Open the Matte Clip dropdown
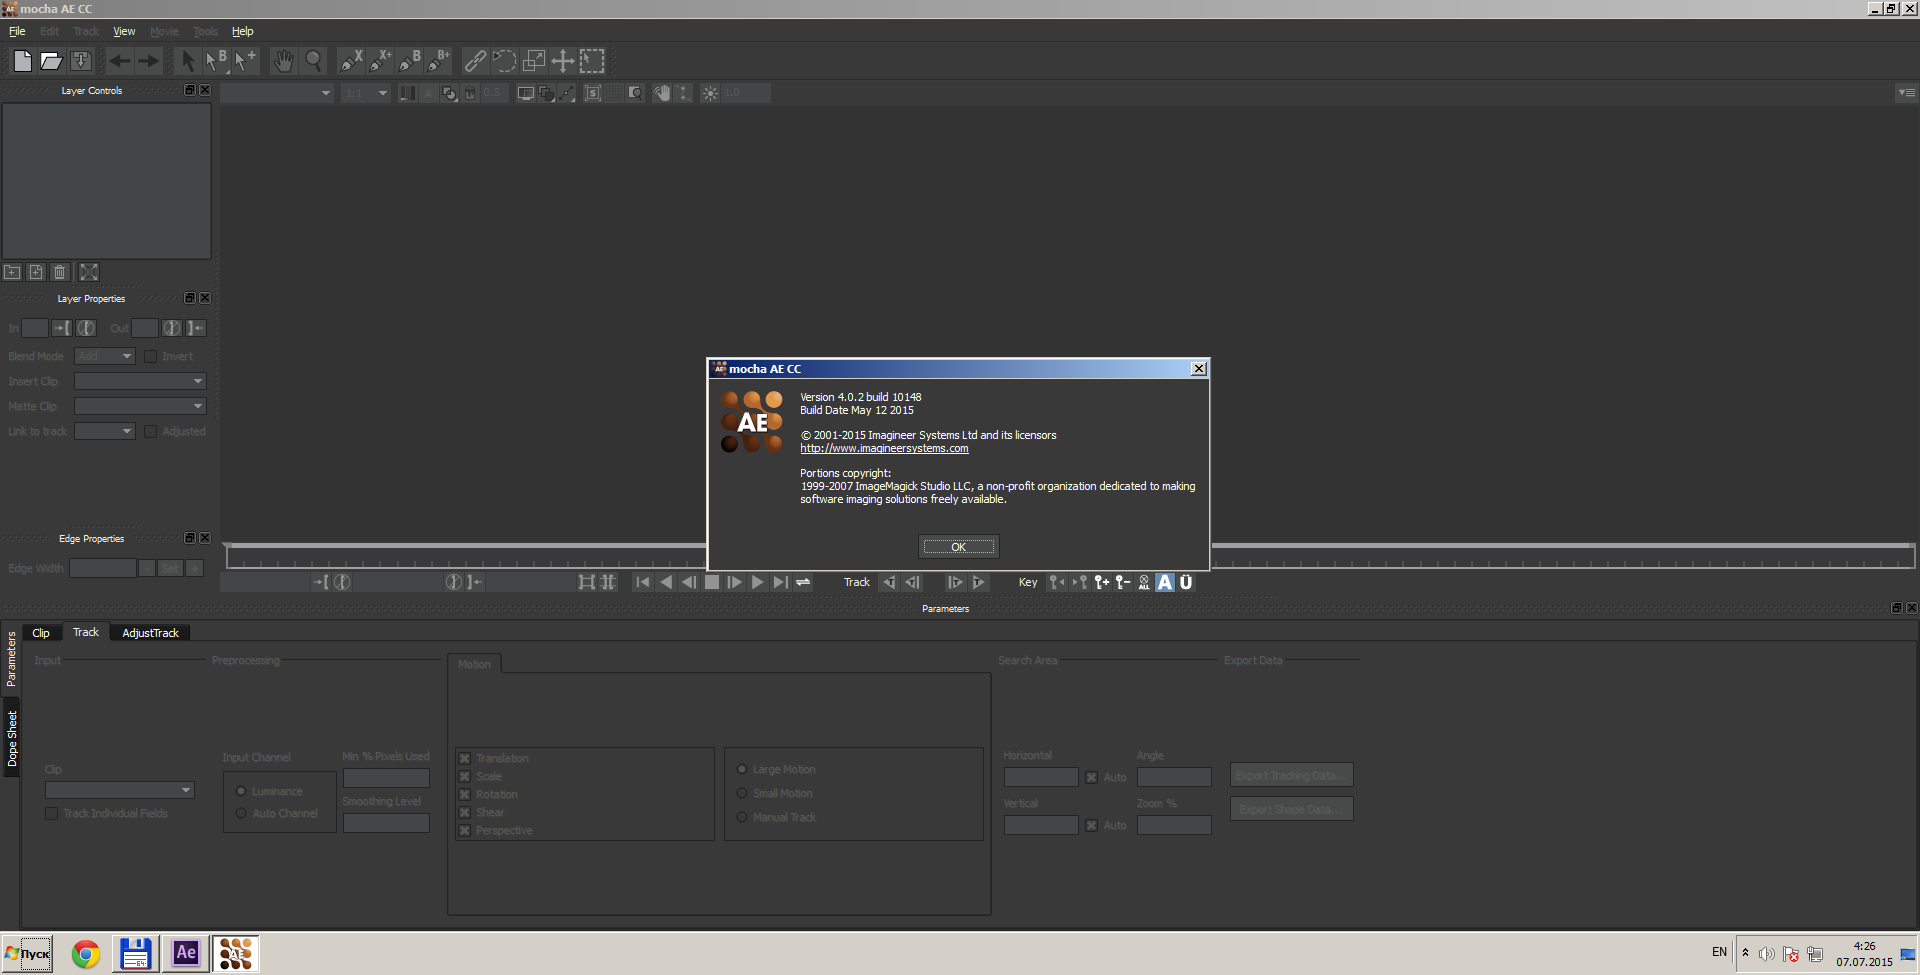The width and height of the screenshot is (1920, 975). tap(140, 406)
